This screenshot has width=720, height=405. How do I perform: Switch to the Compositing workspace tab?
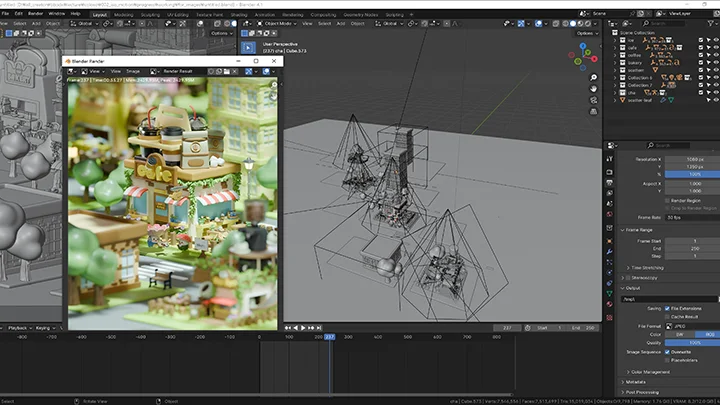tap(323, 15)
